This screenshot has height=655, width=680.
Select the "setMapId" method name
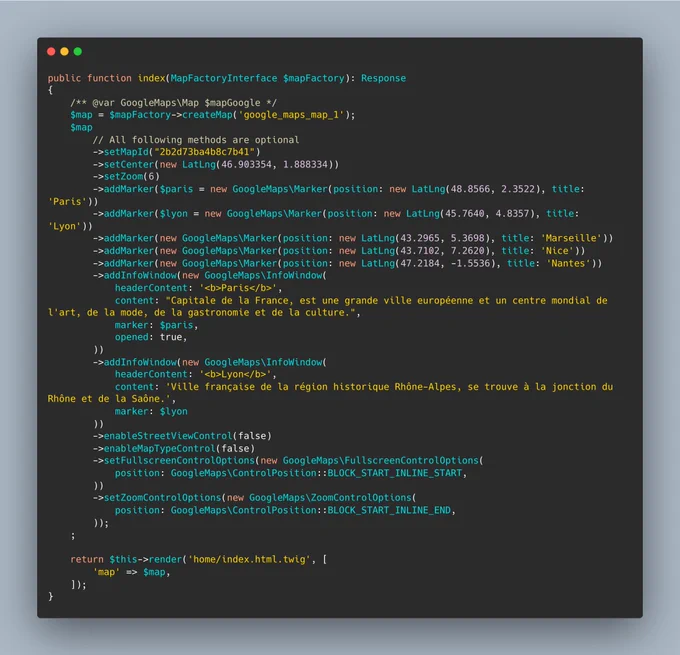[126, 152]
